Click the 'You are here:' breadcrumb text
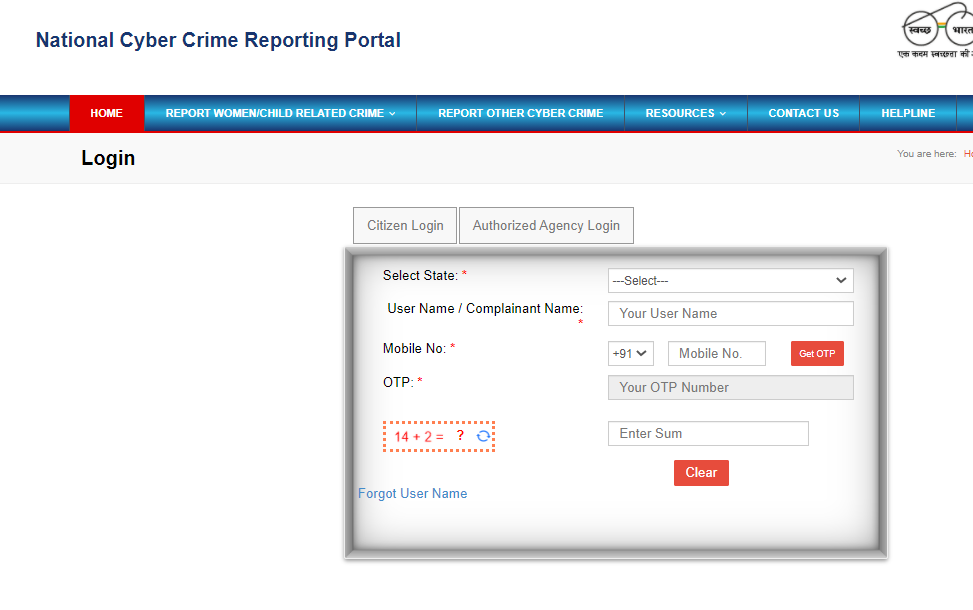 click(x=926, y=154)
